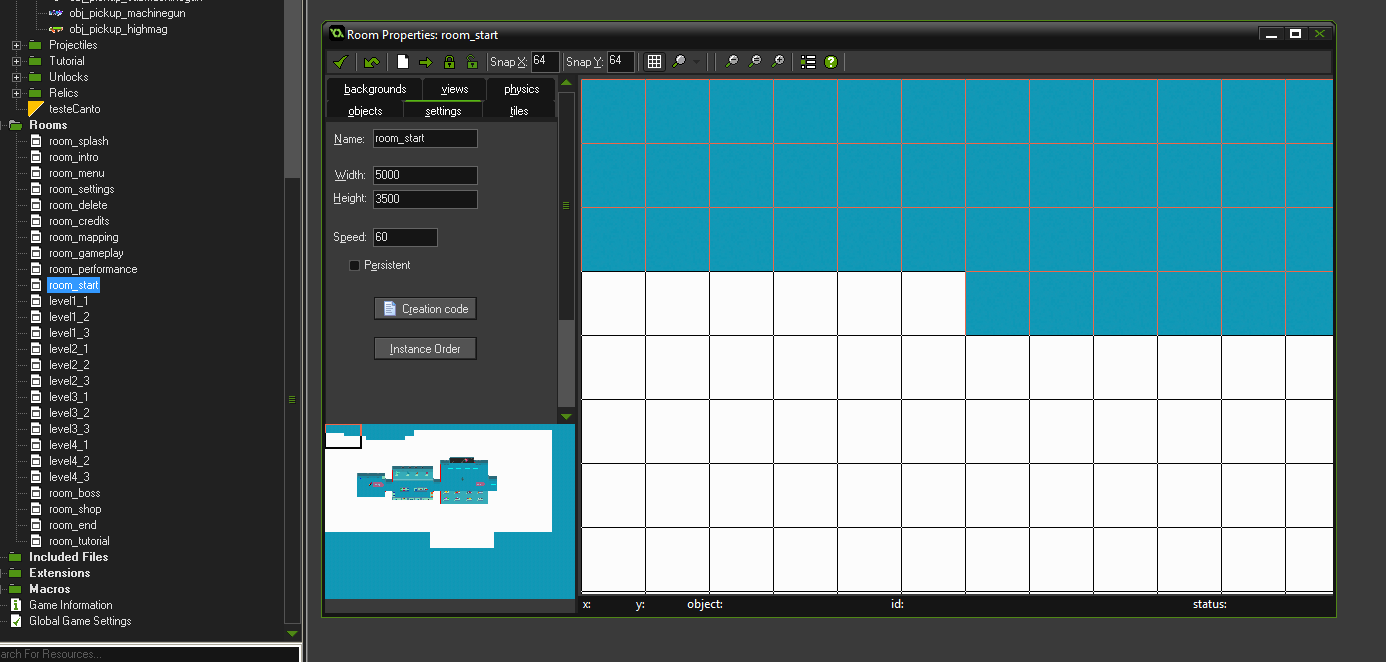Click the Snap X value field
This screenshot has height=662, width=1386.
click(545, 62)
